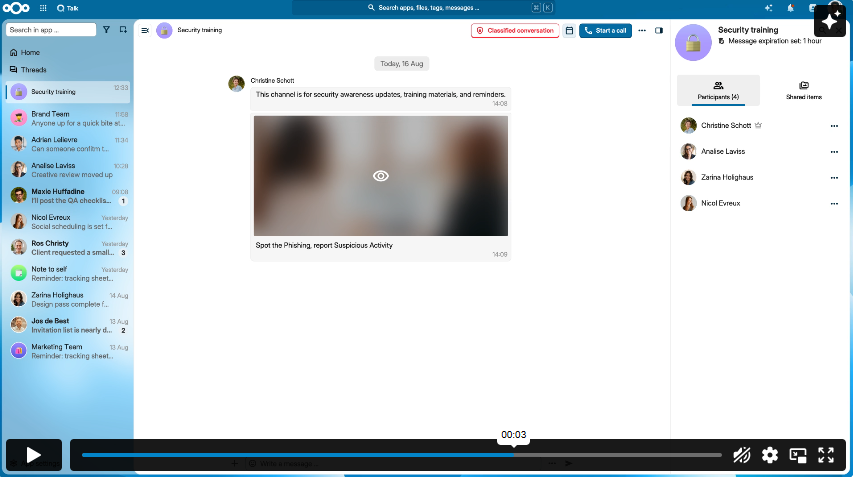Screen dimensions: 853x477
Task: Open the Jos de Best chat
Action: [68, 325]
